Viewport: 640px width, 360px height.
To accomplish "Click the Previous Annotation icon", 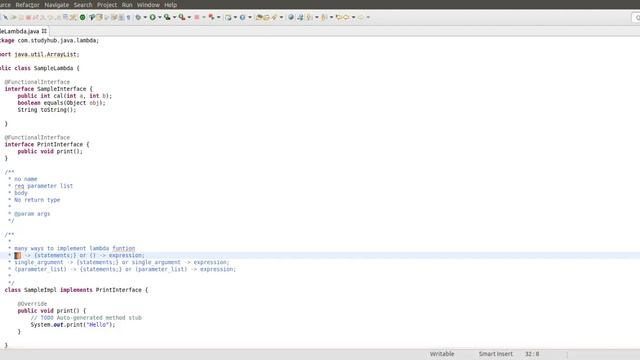I will point(324,17).
